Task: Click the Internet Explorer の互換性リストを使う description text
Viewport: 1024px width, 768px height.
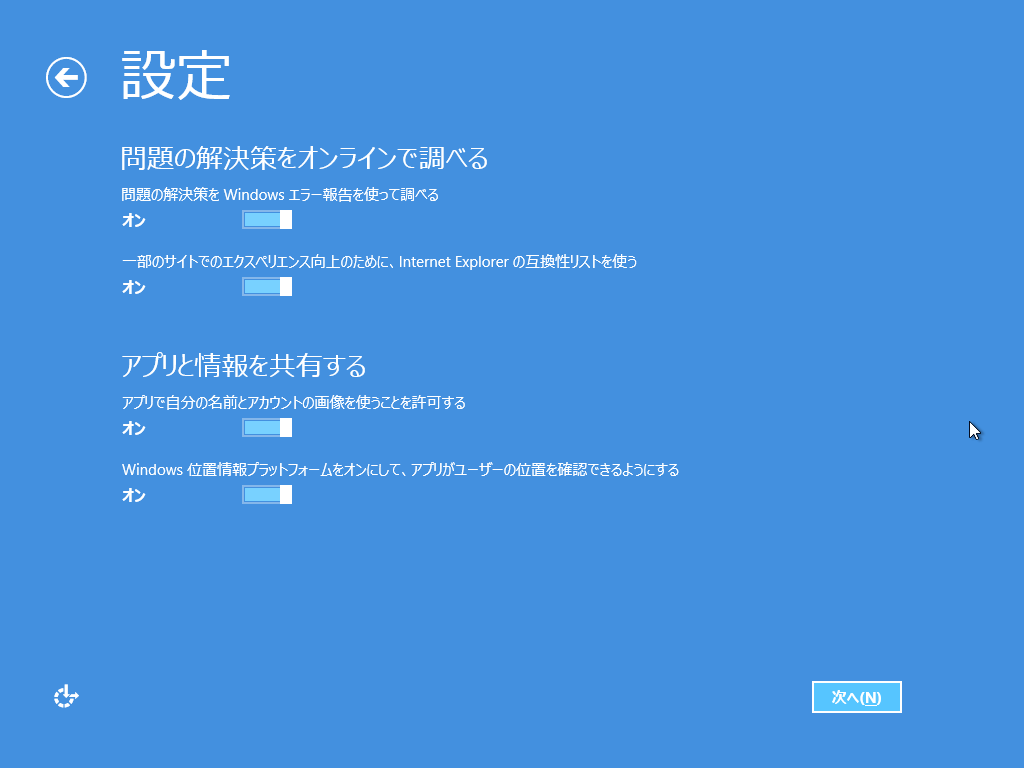Action: [x=379, y=262]
